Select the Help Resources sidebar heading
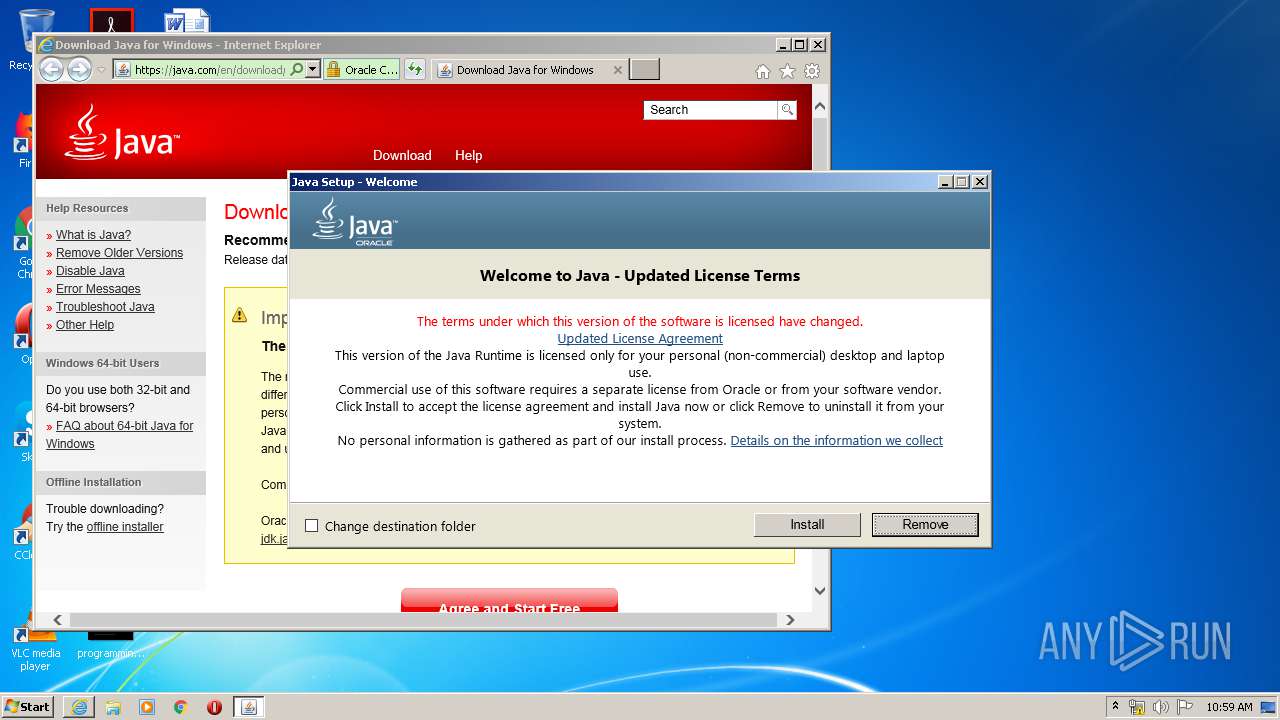 [x=87, y=208]
